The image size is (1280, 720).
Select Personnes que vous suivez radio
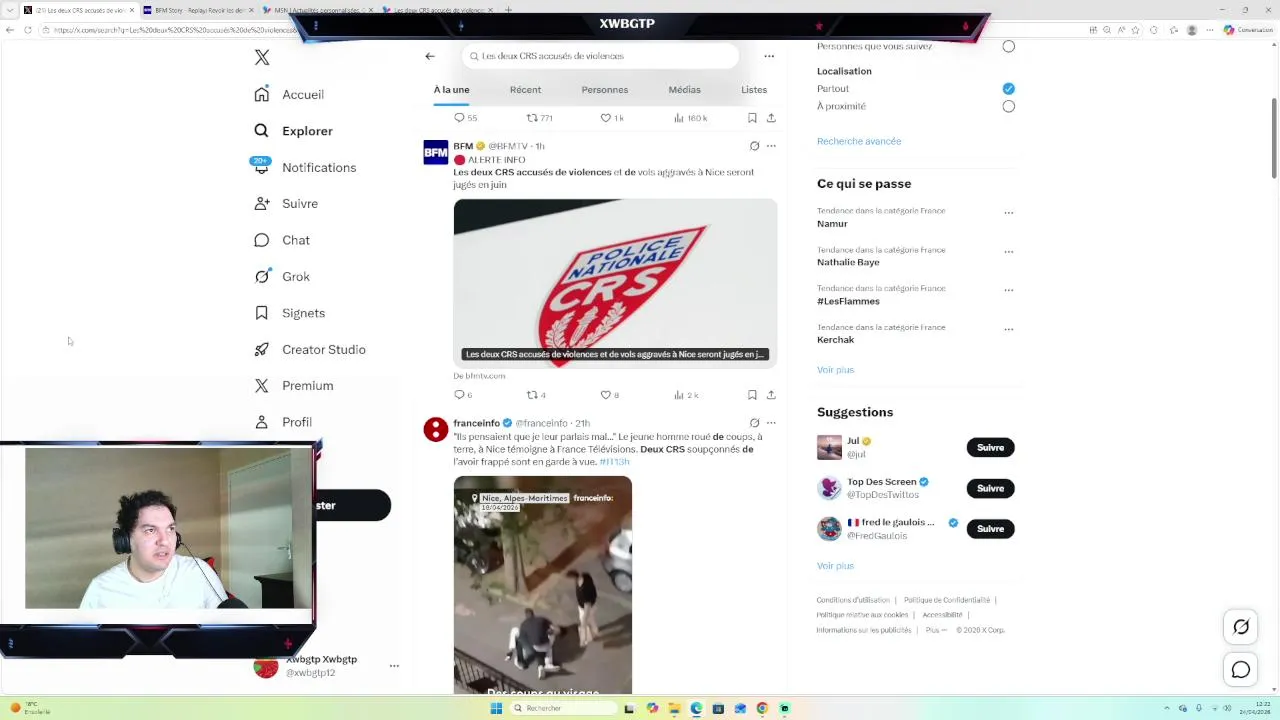(1008, 46)
